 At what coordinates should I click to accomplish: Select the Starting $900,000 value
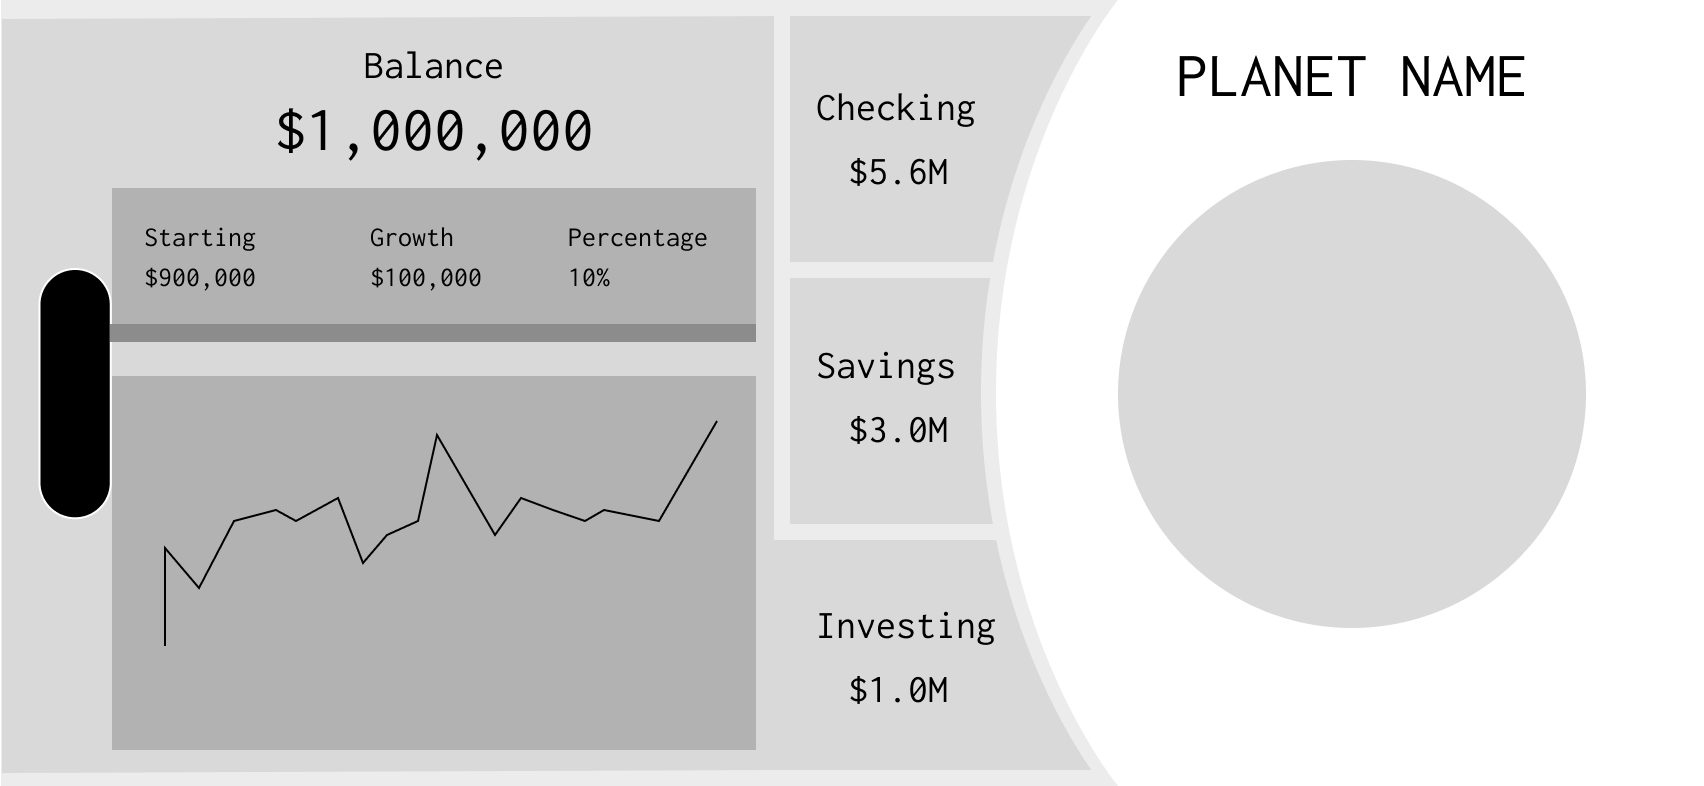[x=200, y=278]
